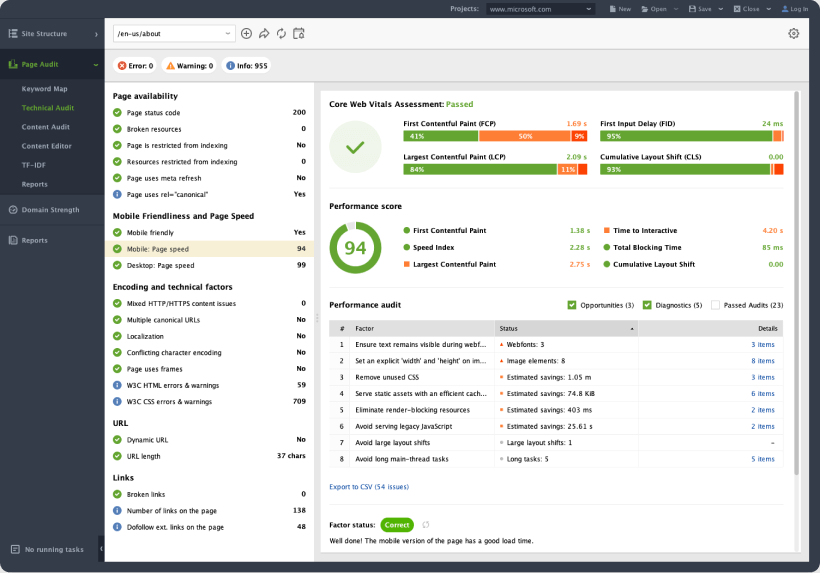Open the Projects dropdown for www.microsoft.com
The image size is (820, 573).
pos(547,9)
